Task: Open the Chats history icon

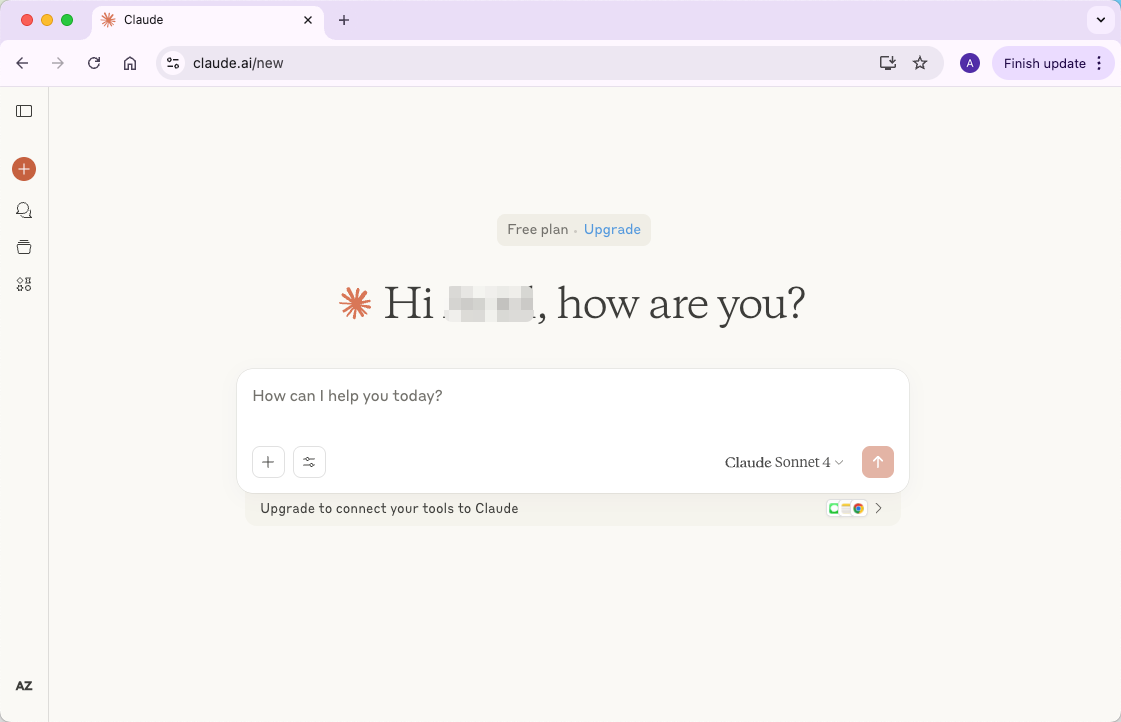Action: pos(24,210)
